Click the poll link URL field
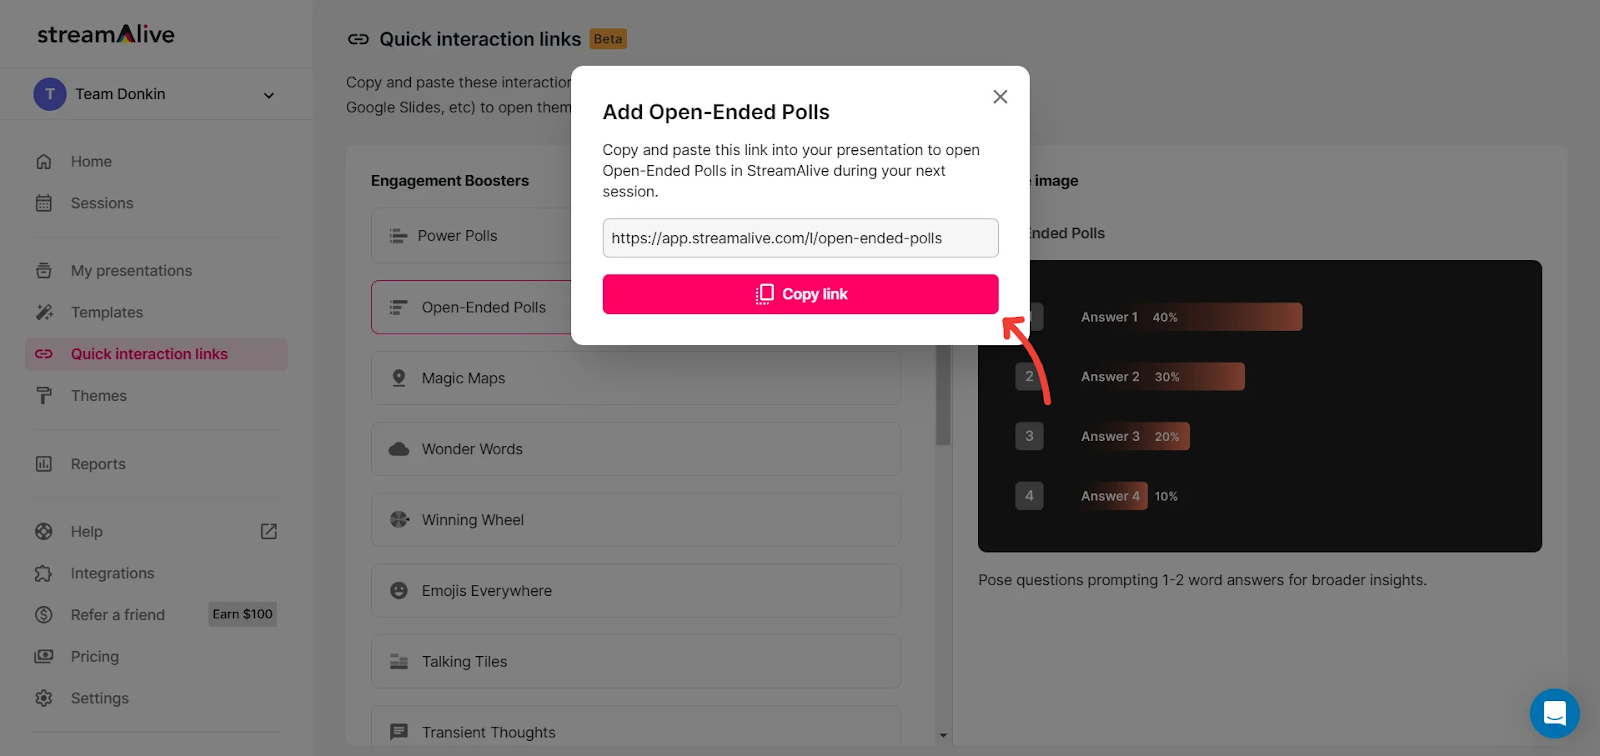The image size is (1600, 756). [800, 238]
